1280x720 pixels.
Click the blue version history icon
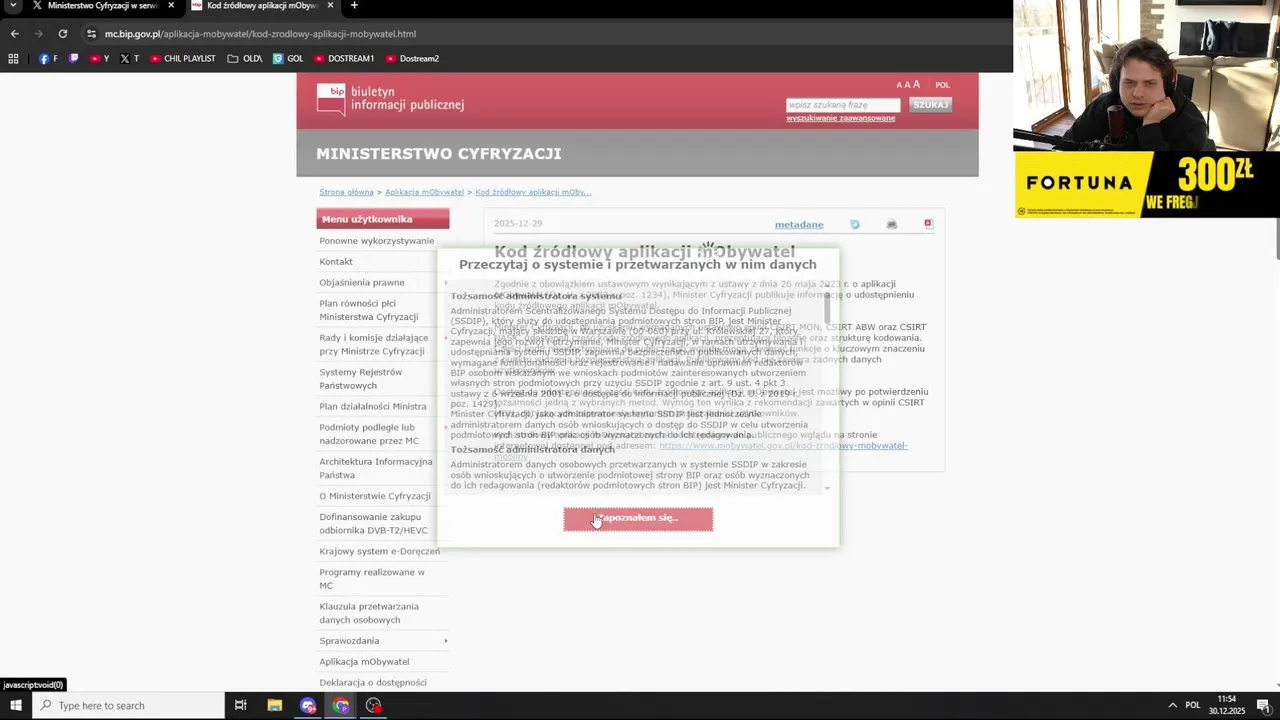click(855, 224)
